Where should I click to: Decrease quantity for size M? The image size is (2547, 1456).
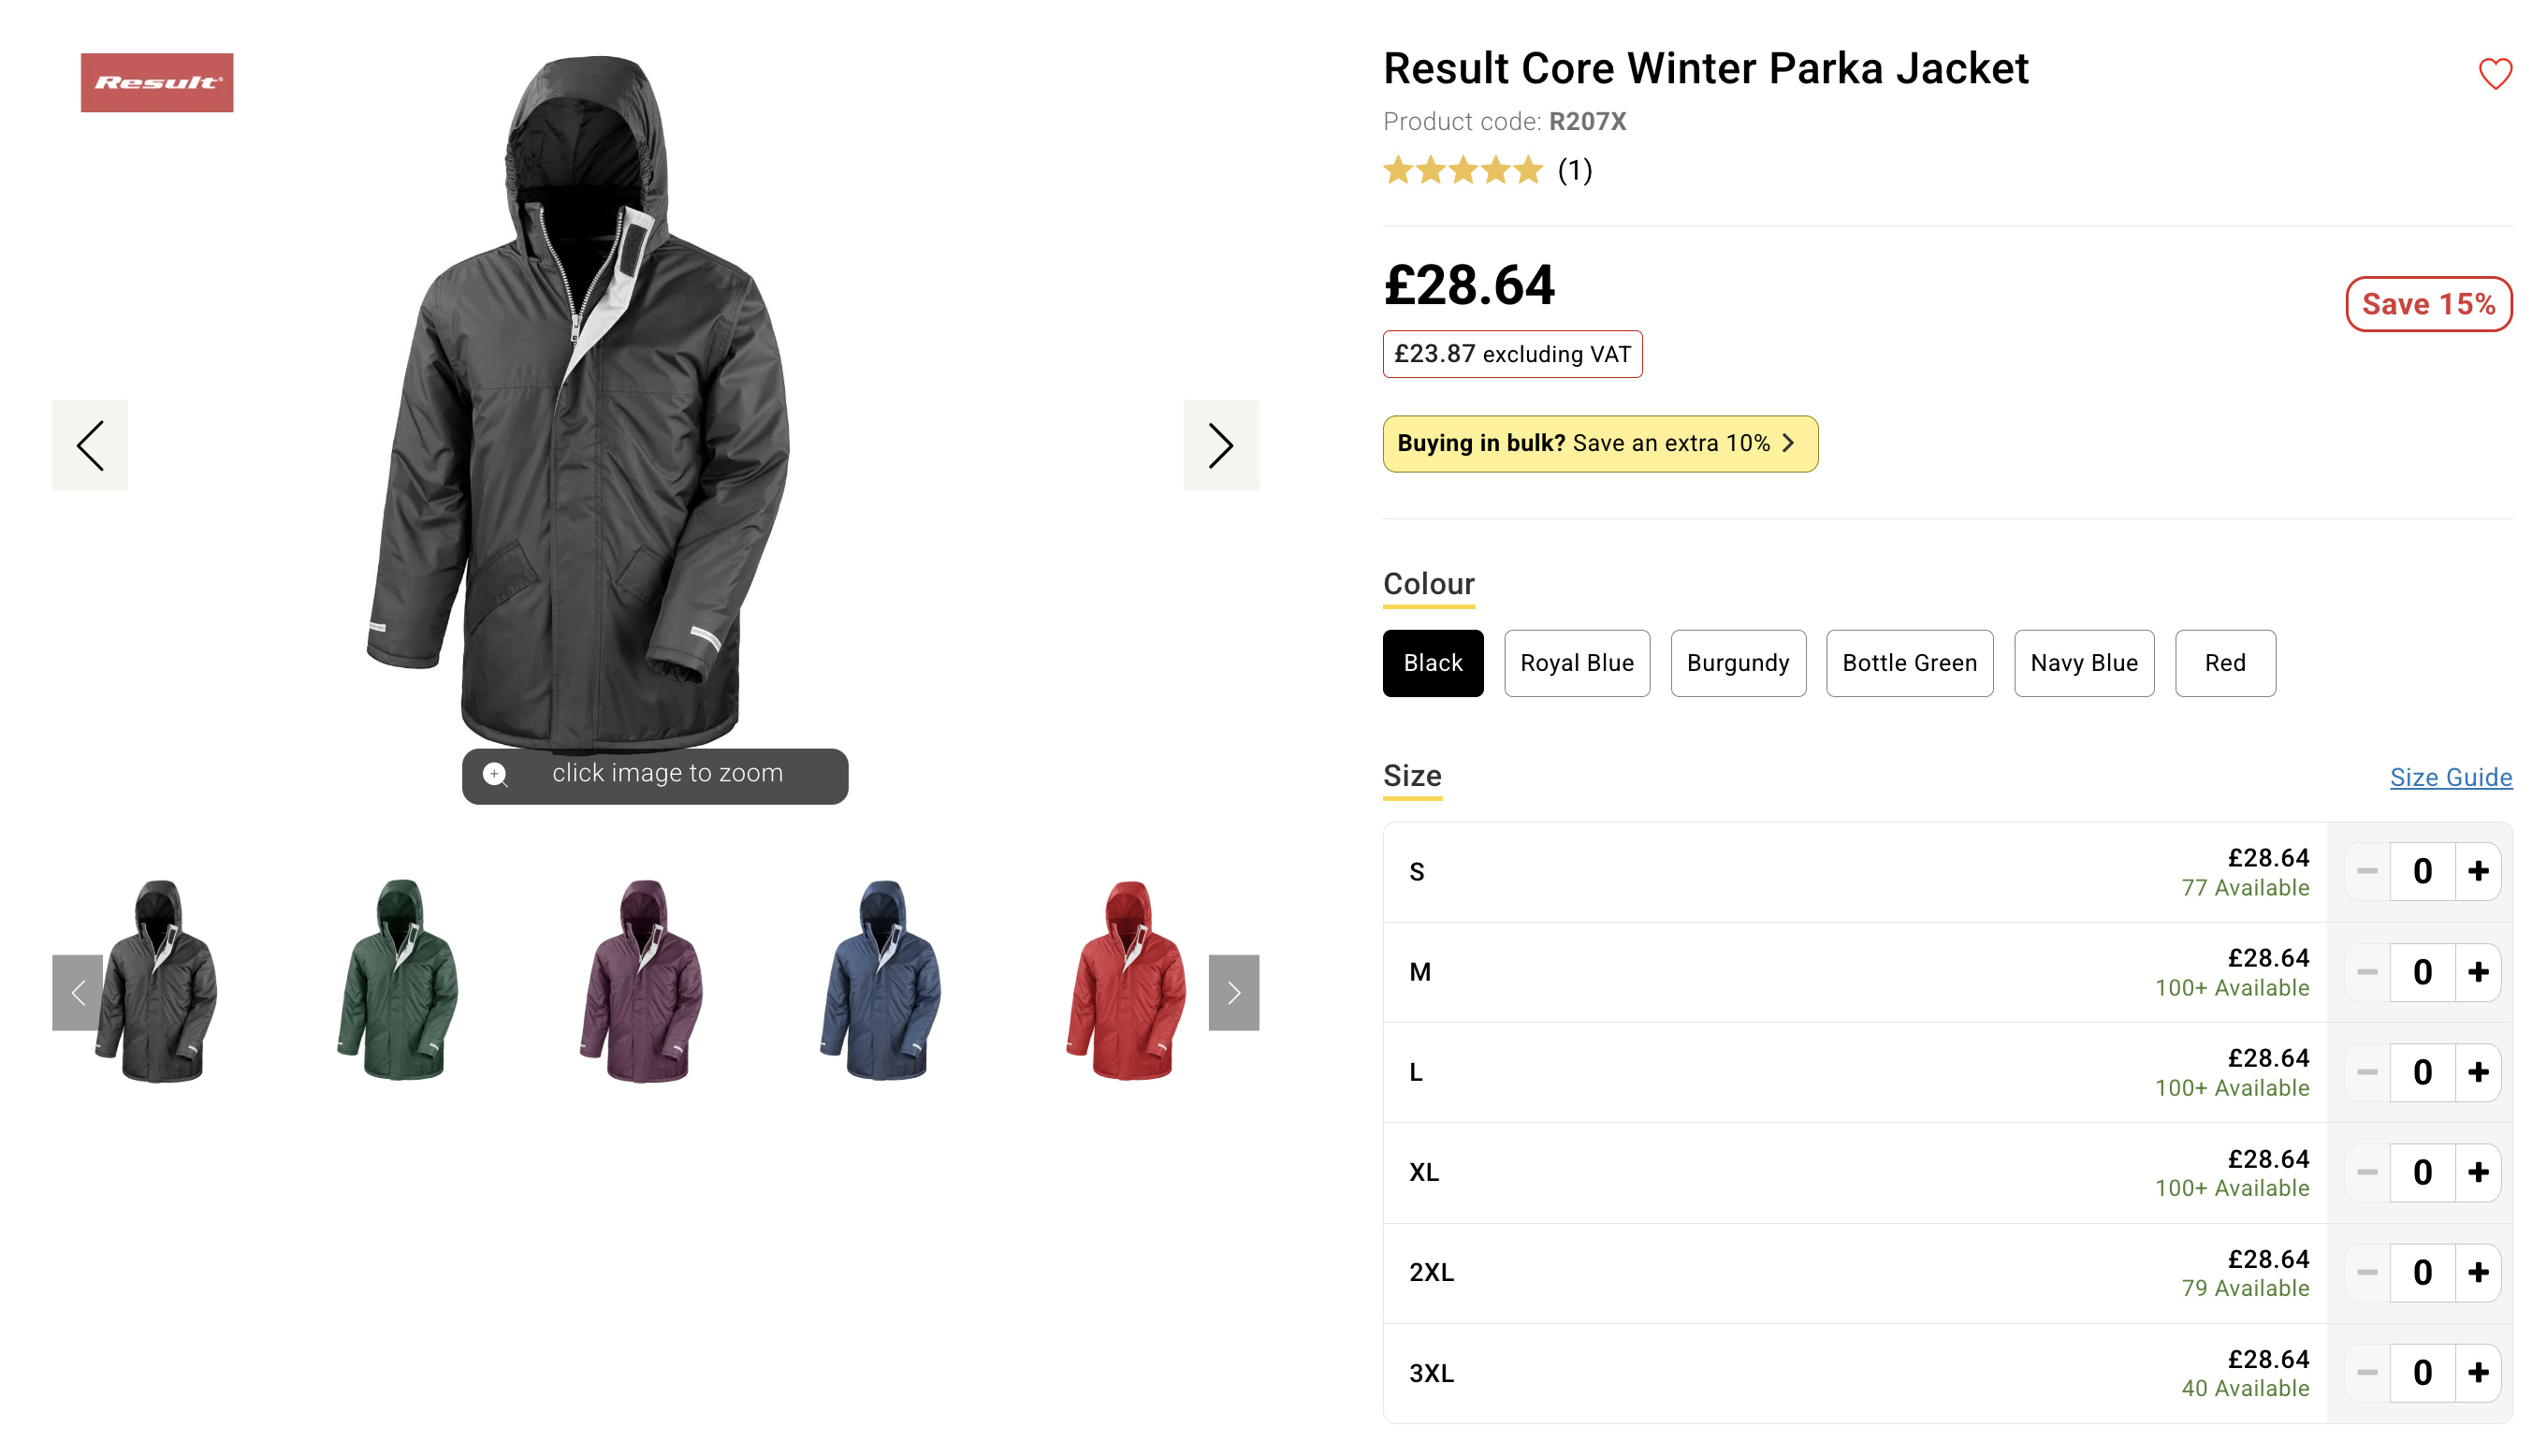[2366, 971]
